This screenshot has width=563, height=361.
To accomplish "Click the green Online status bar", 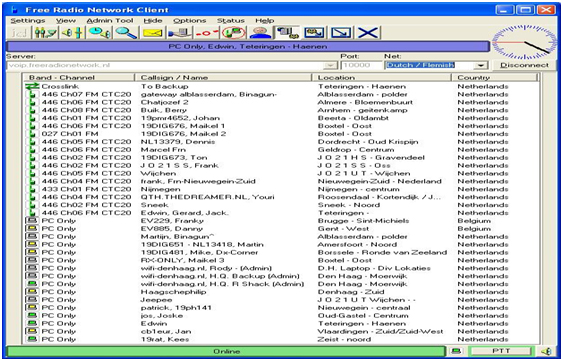I will coord(226,351).
